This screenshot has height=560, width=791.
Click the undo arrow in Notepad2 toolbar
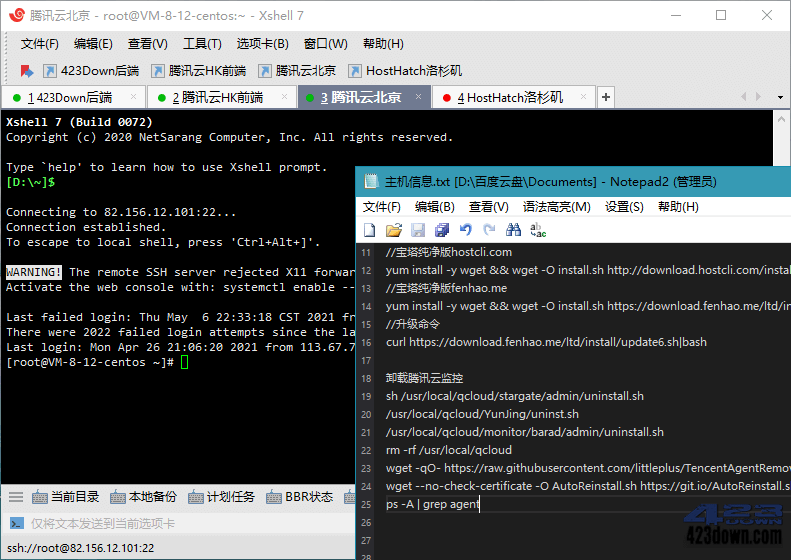466,231
